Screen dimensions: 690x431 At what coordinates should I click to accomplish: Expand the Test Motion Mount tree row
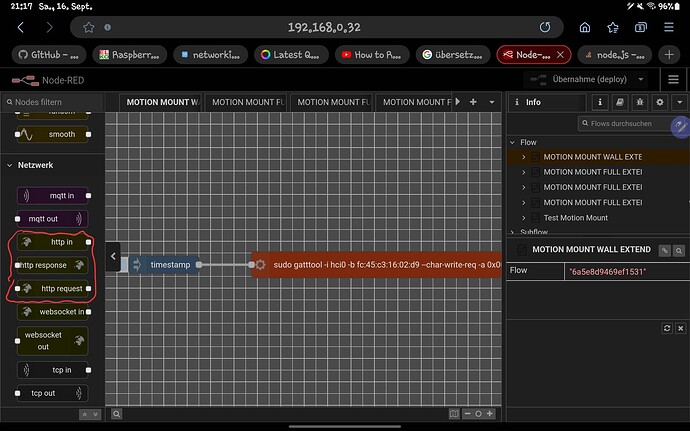(524, 218)
